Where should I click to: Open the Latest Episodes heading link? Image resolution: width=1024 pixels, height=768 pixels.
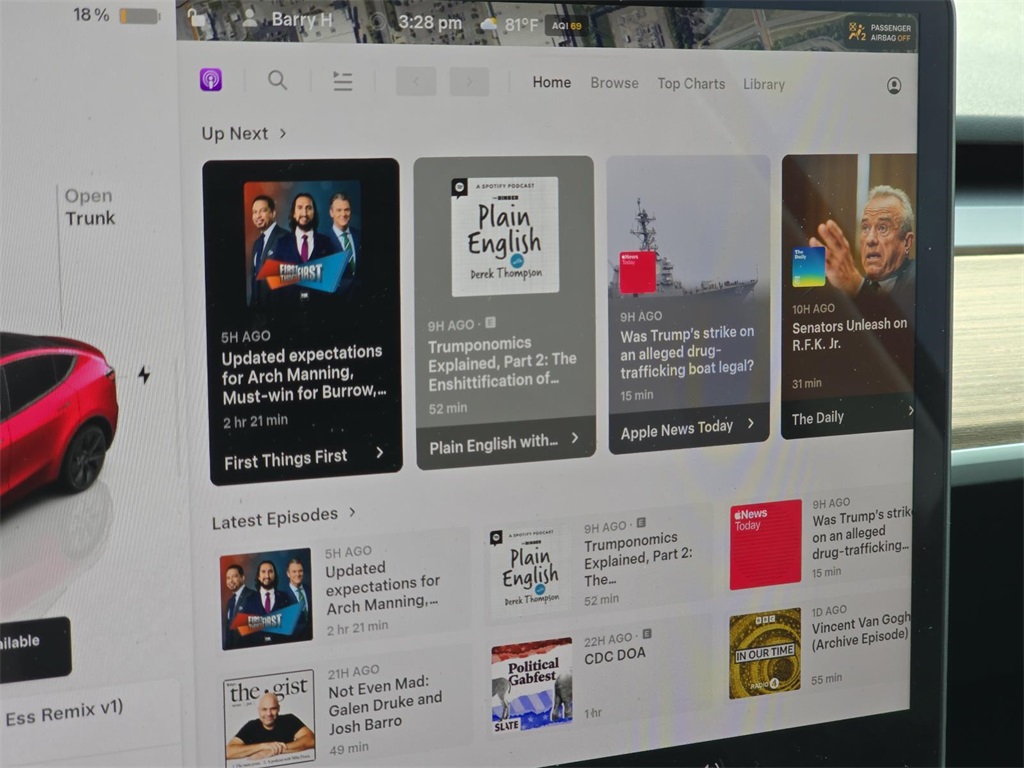275,519
